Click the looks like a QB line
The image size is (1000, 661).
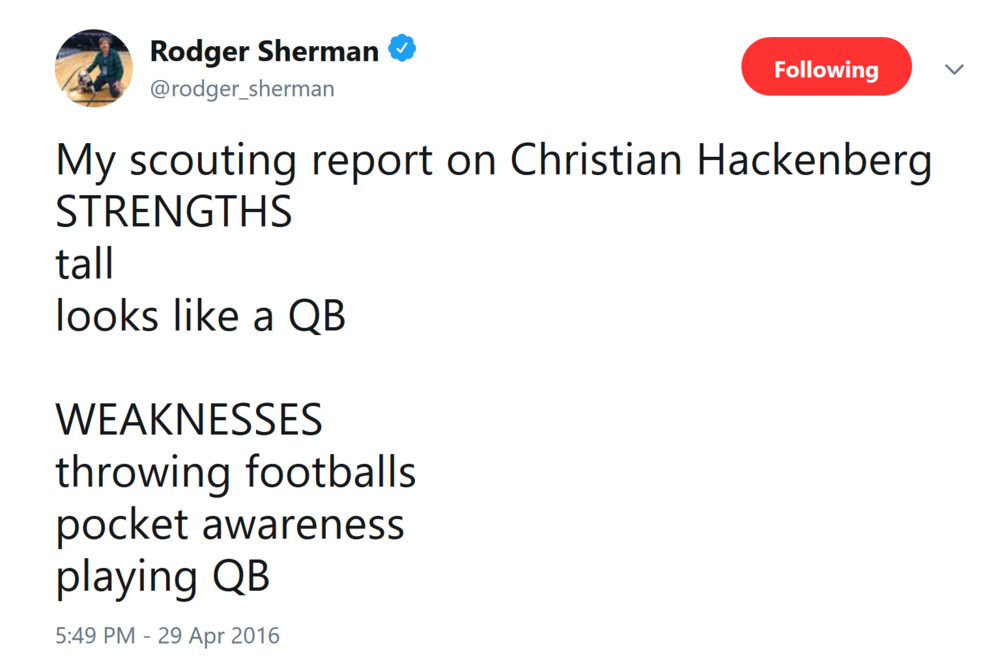point(200,316)
